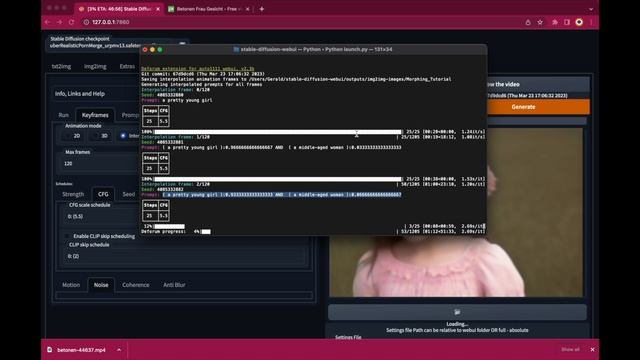Open the Chrome three-dot menu
640x360 pixels.
click(x=591, y=22)
